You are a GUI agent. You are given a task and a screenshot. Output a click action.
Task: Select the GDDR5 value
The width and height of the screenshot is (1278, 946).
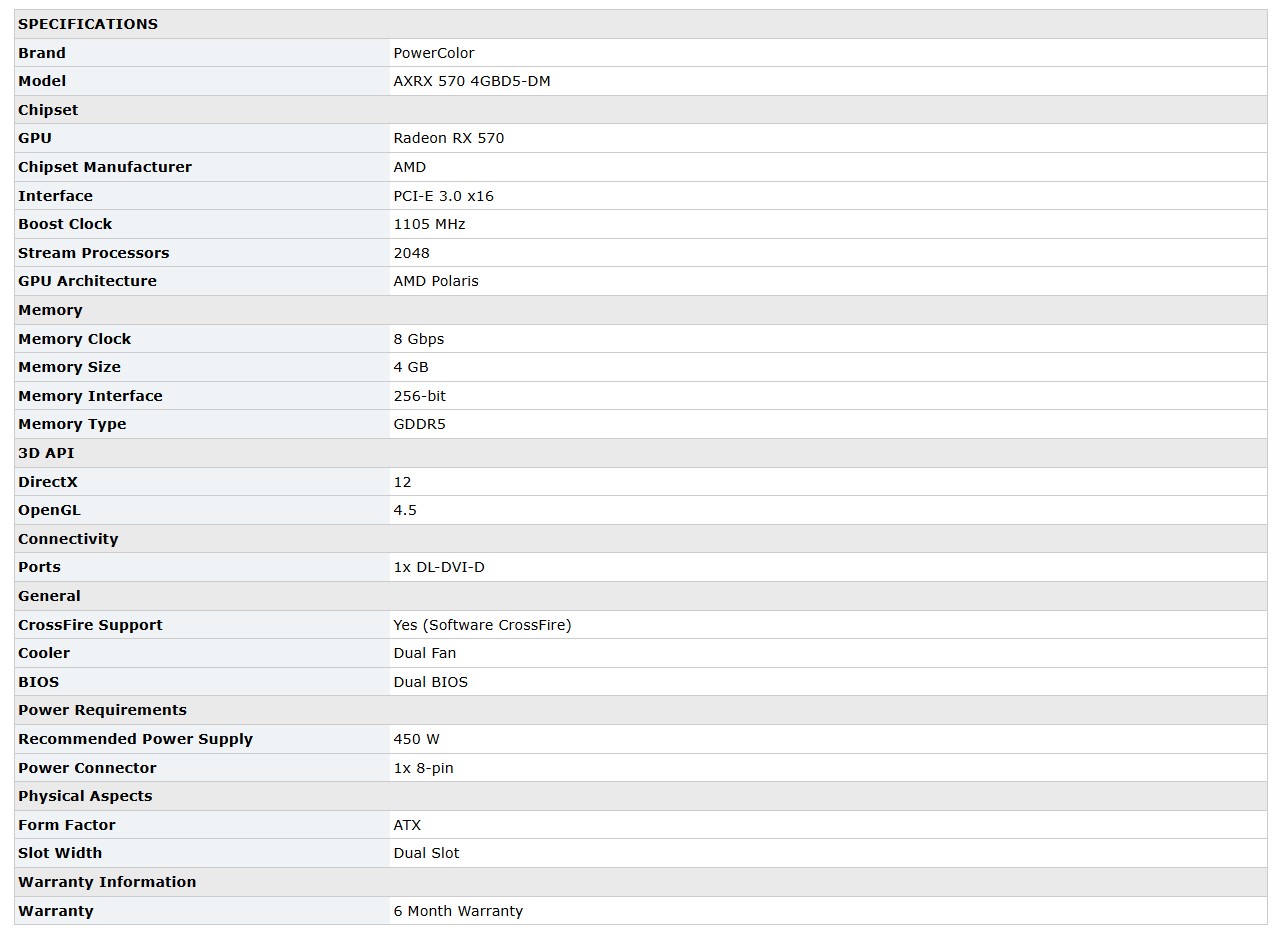click(420, 424)
